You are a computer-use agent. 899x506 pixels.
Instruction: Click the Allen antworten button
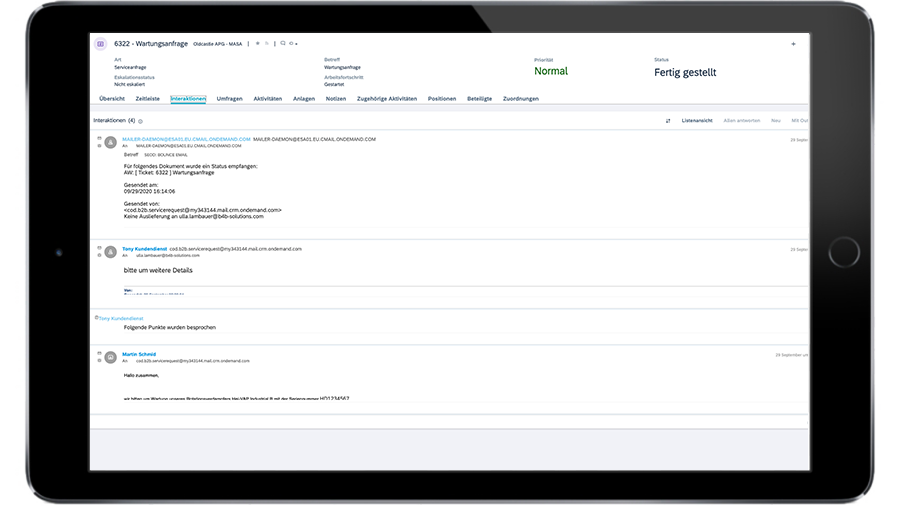click(741, 120)
